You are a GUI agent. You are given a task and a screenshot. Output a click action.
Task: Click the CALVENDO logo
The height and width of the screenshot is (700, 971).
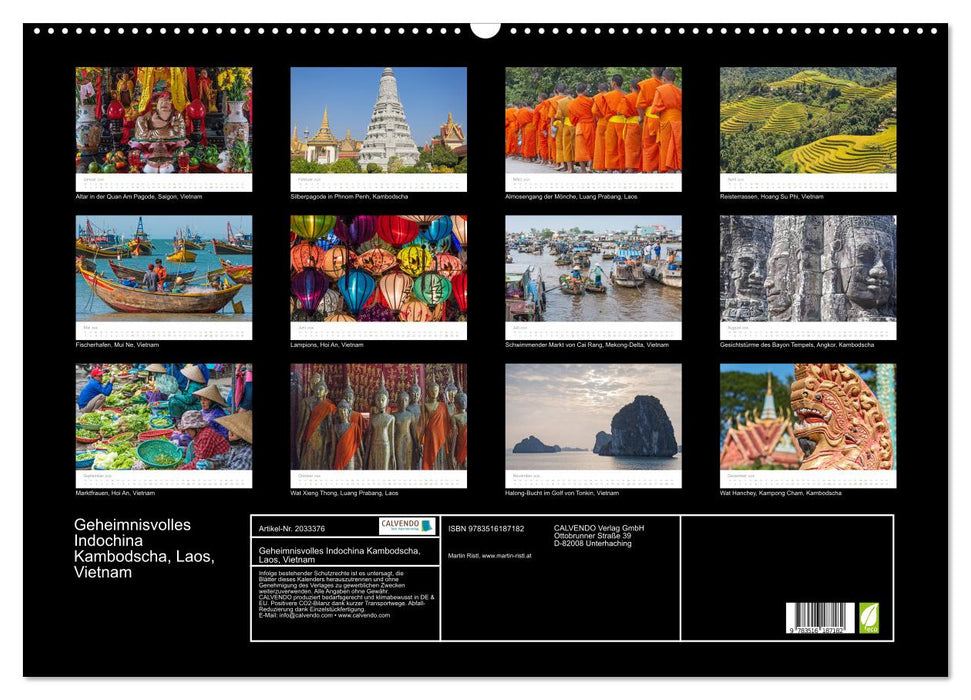[x=407, y=526]
